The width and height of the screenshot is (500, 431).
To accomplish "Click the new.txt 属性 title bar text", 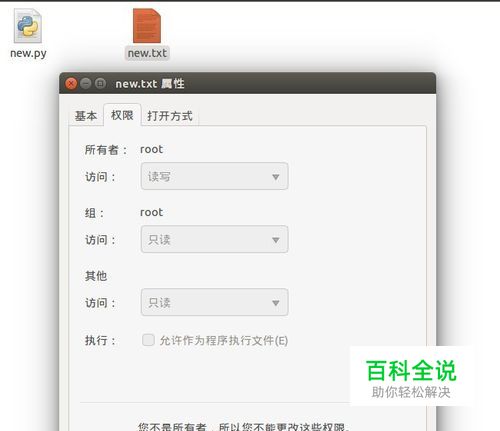I will [150, 84].
